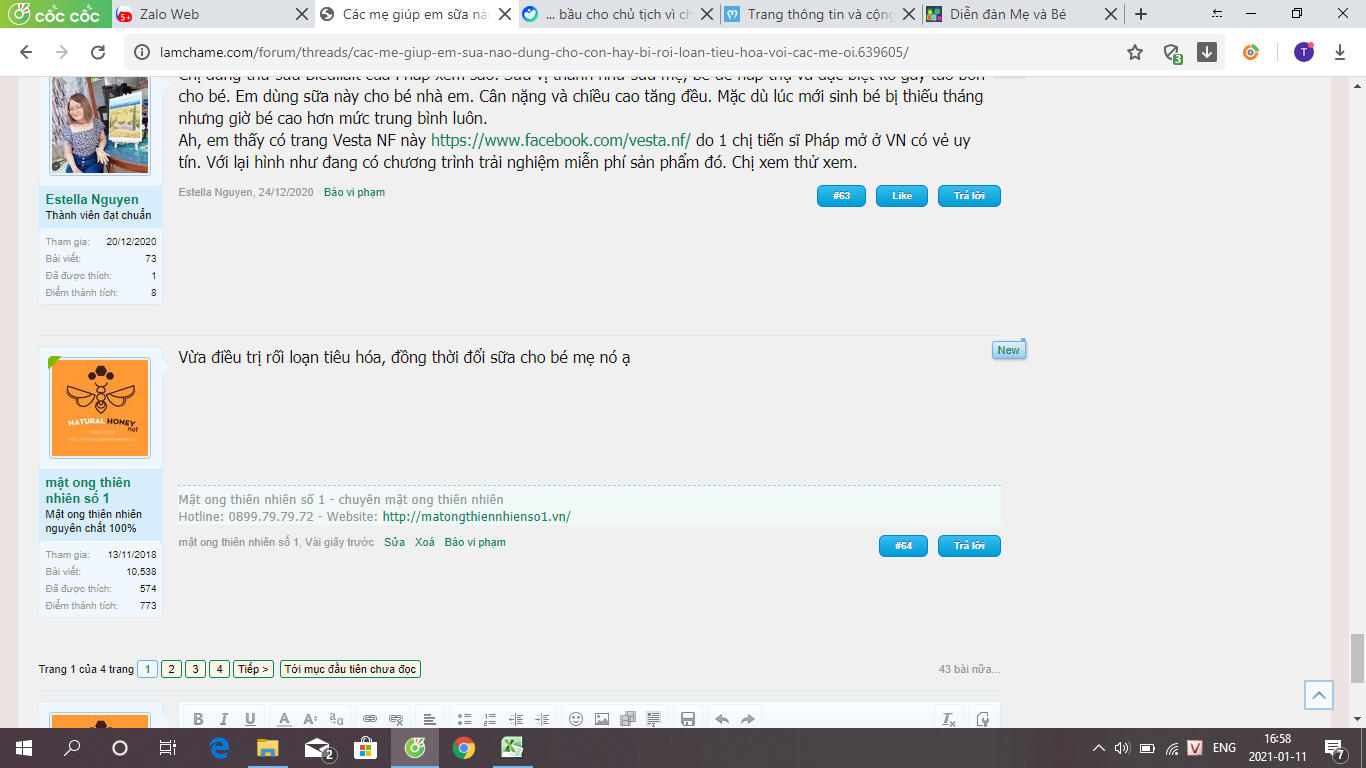1366x768 pixels.
Task: Toggle underline formatting in the reply editor
Action: (250, 719)
